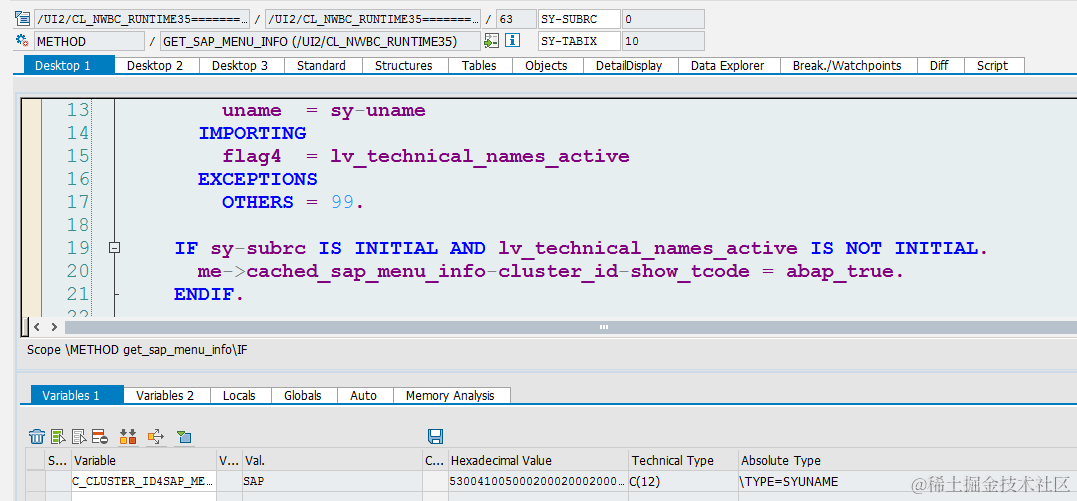This screenshot has width=1077, height=501.
Task: Open the Auto tab
Action: [363, 395]
